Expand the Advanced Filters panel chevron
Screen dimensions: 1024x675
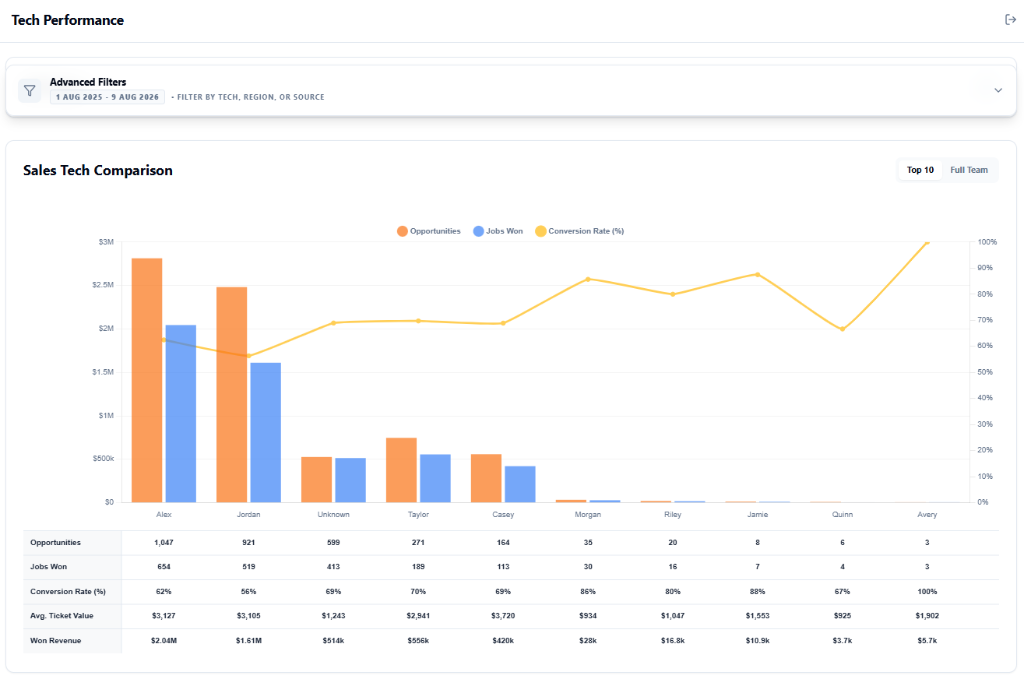point(998,90)
